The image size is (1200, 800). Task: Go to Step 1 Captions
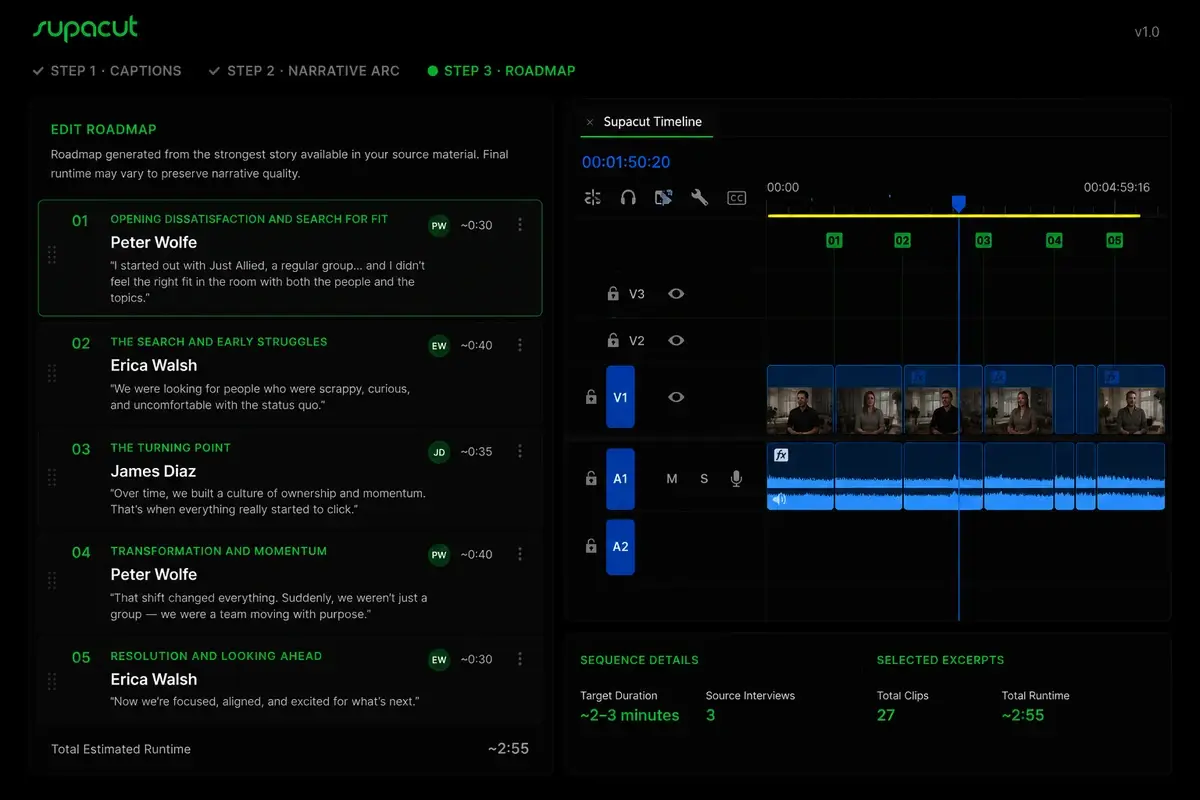(107, 71)
